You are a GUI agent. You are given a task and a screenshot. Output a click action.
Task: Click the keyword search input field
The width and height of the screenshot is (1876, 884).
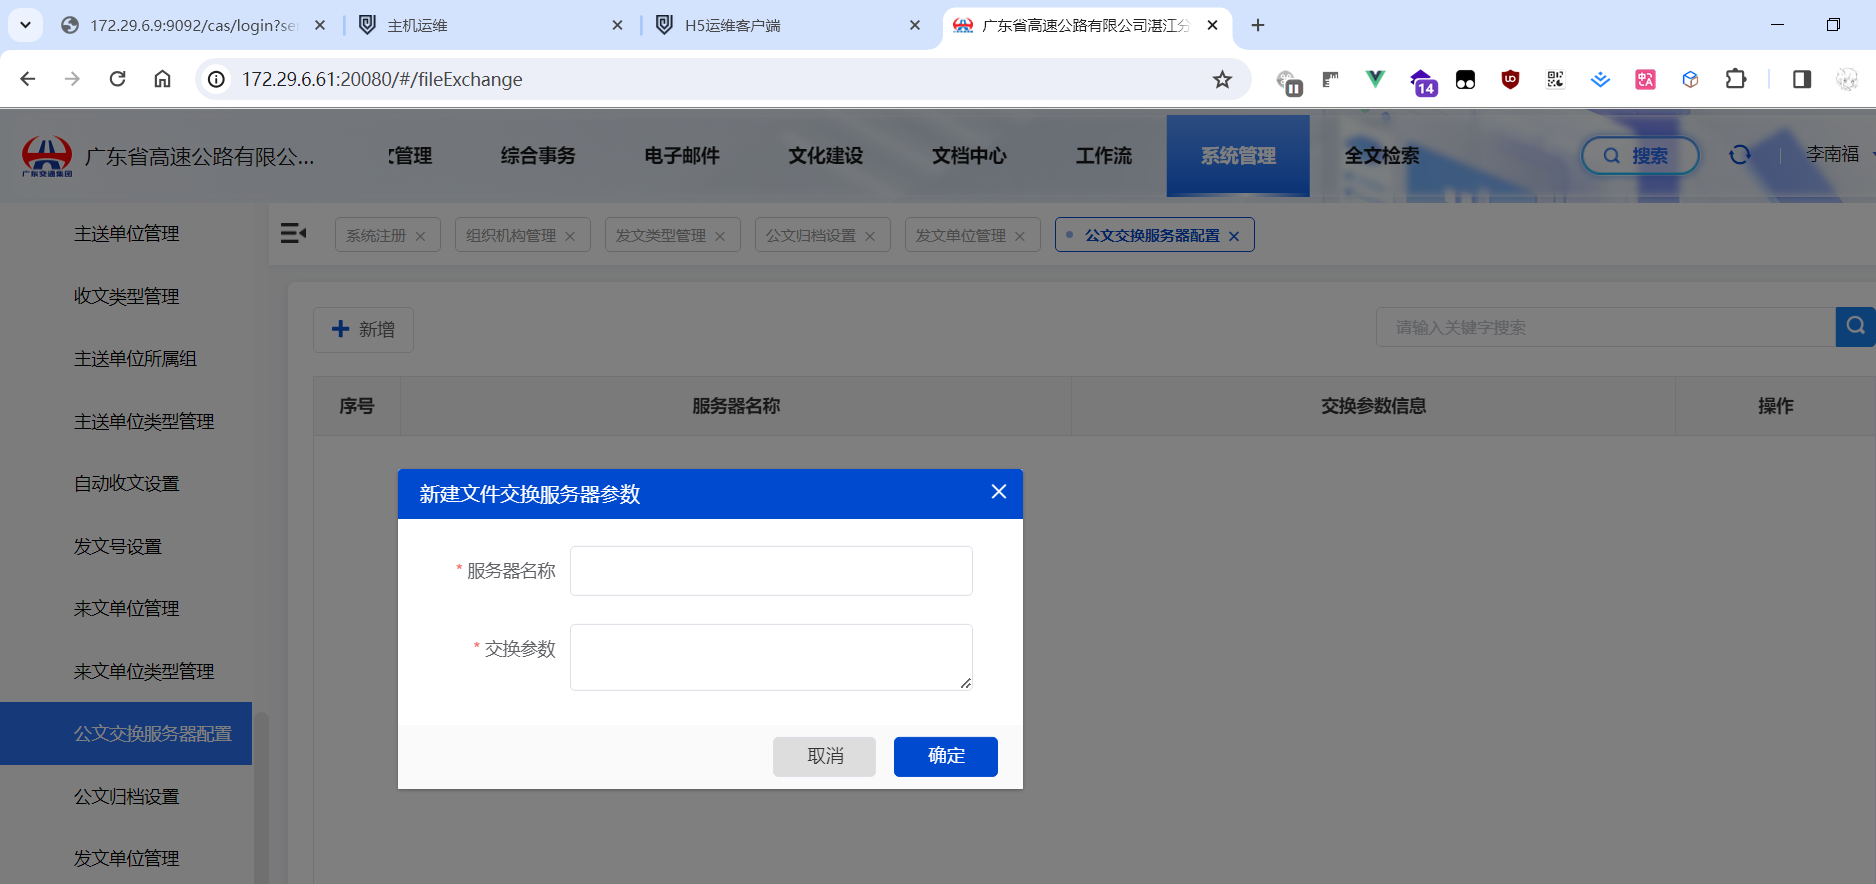pyautogui.click(x=1605, y=327)
